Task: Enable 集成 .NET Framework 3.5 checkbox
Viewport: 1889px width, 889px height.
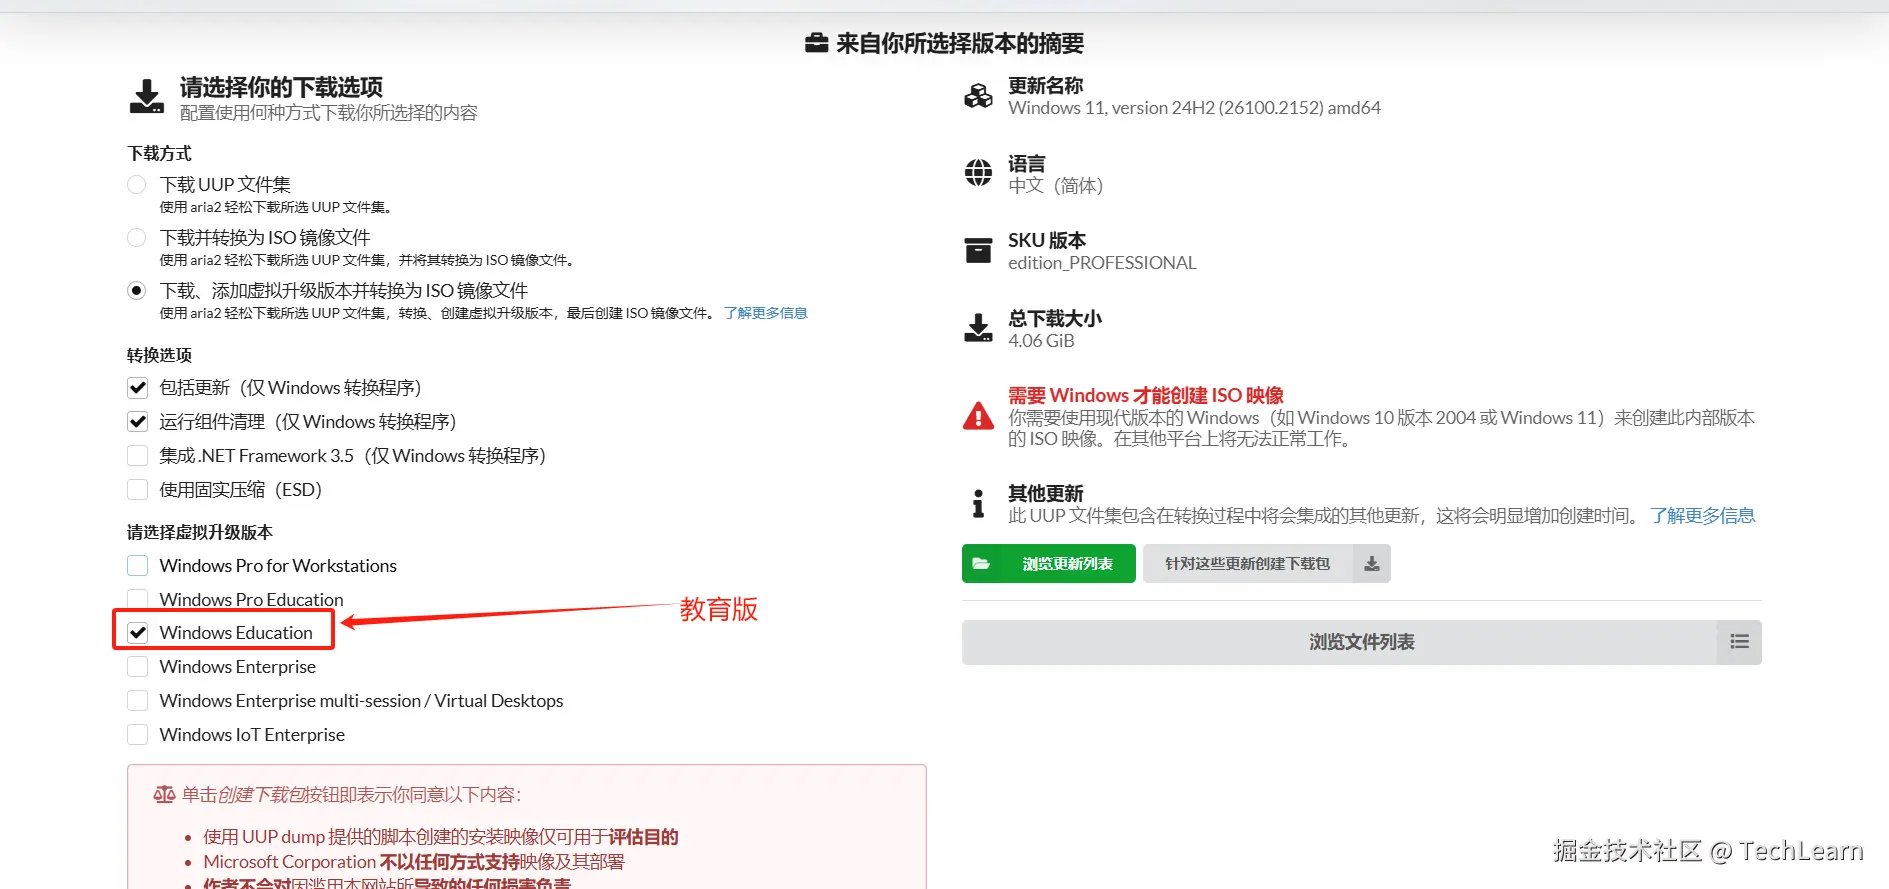Action: (x=138, y=456)
